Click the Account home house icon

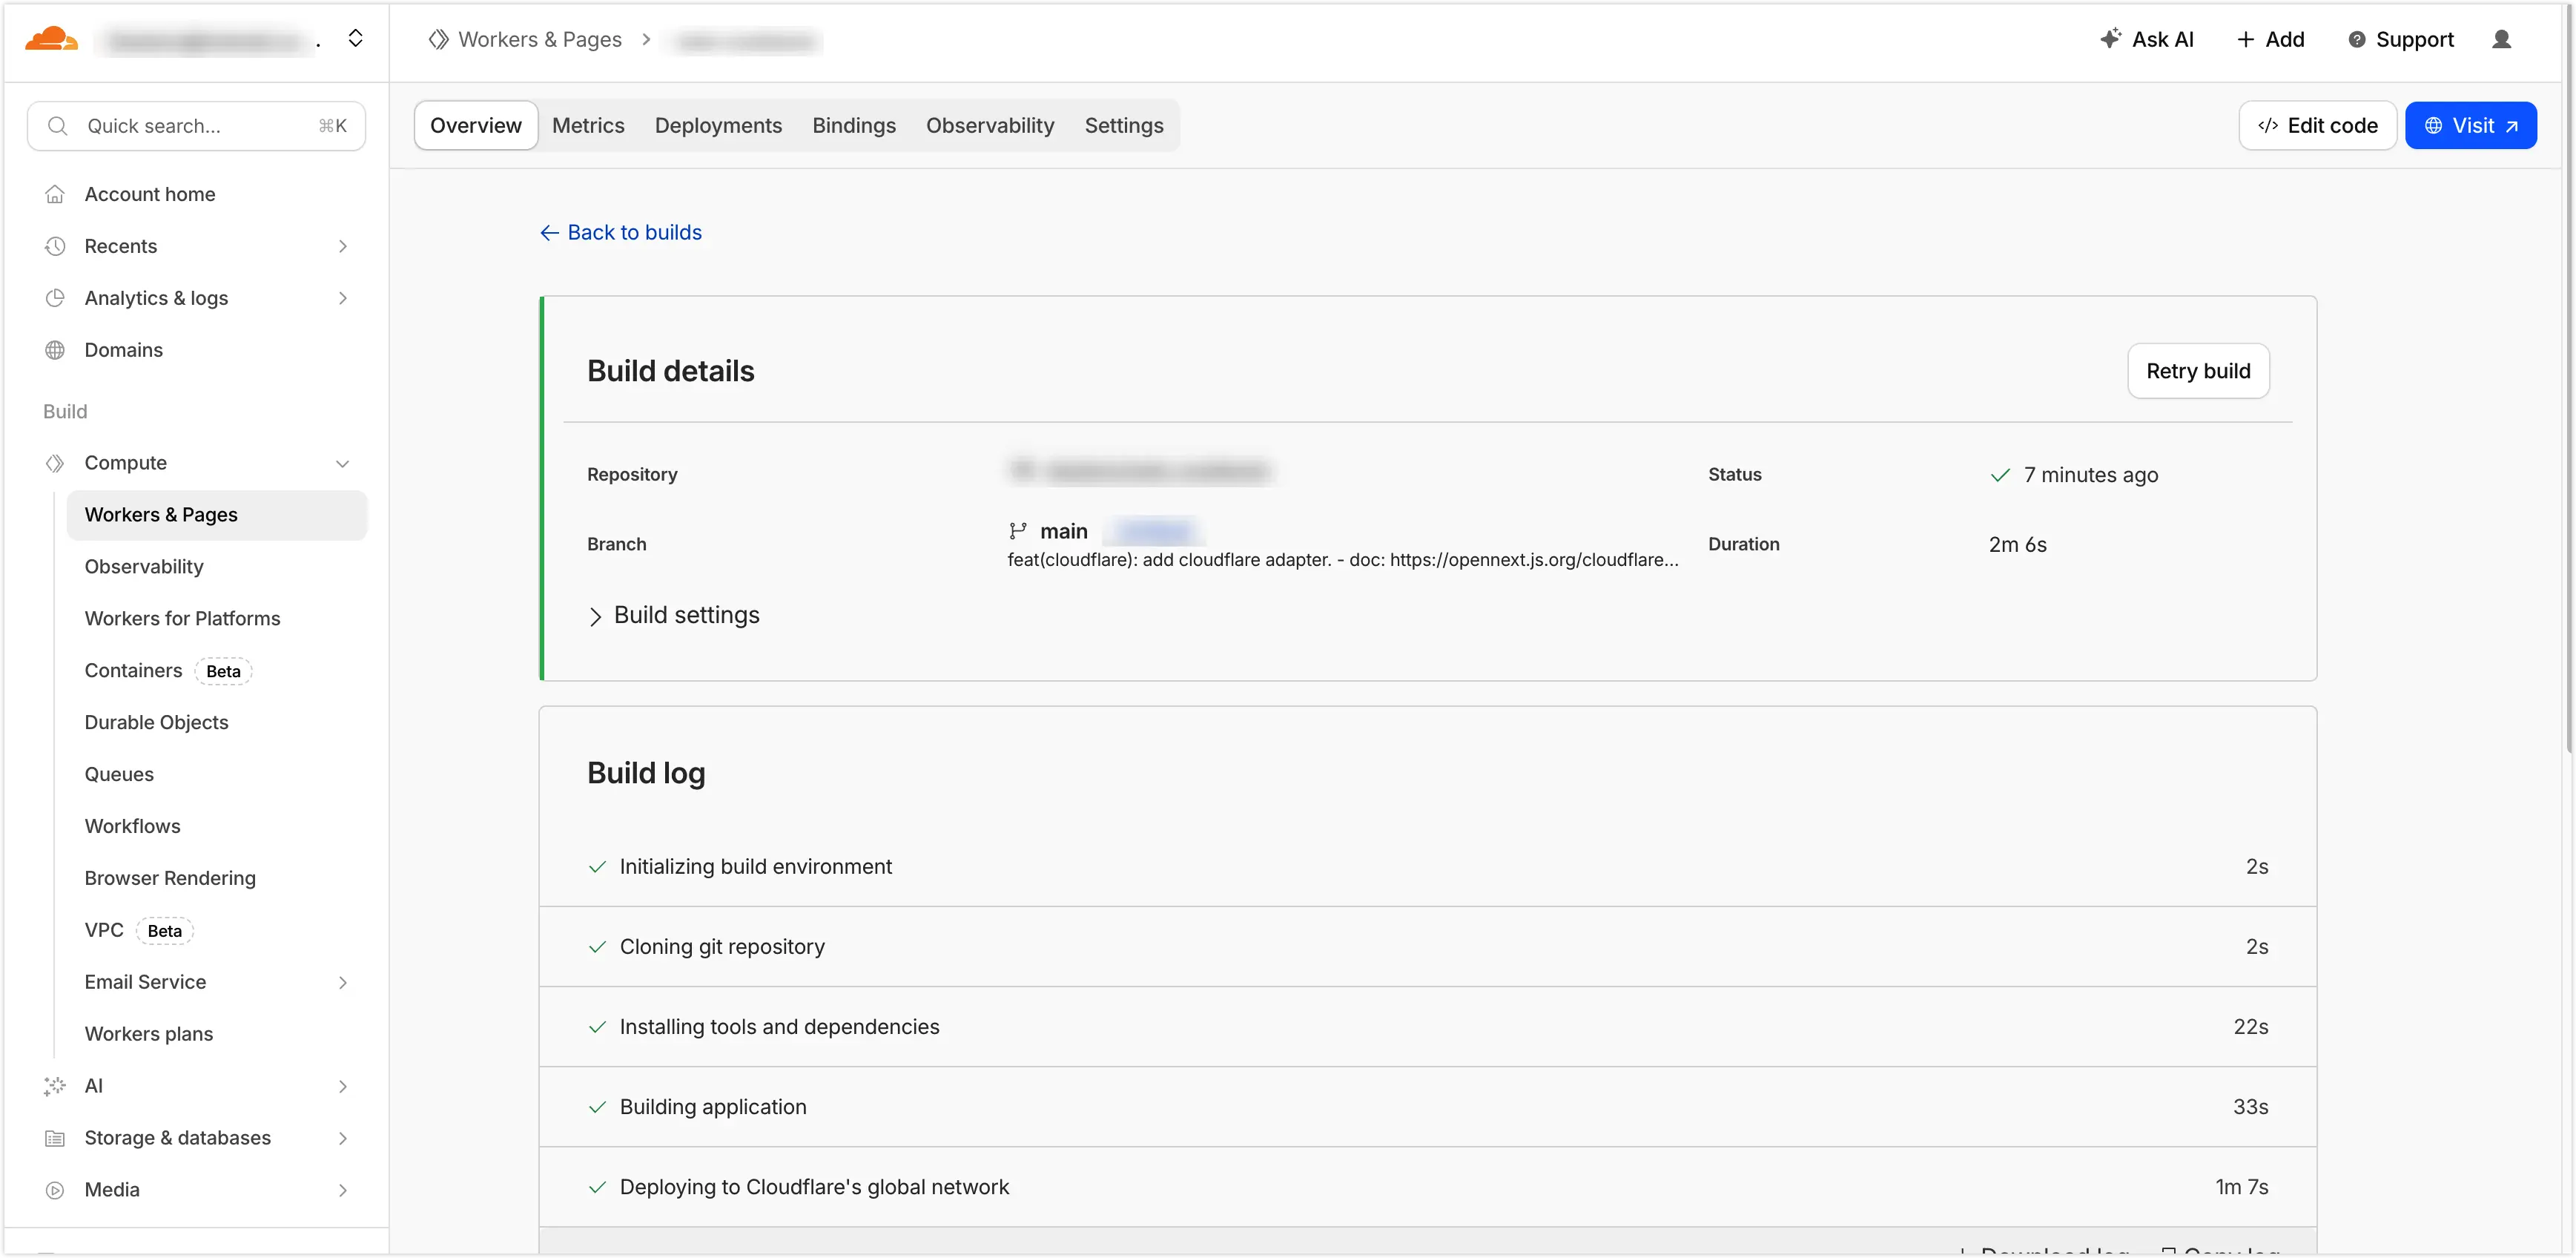tap(55, 194)
